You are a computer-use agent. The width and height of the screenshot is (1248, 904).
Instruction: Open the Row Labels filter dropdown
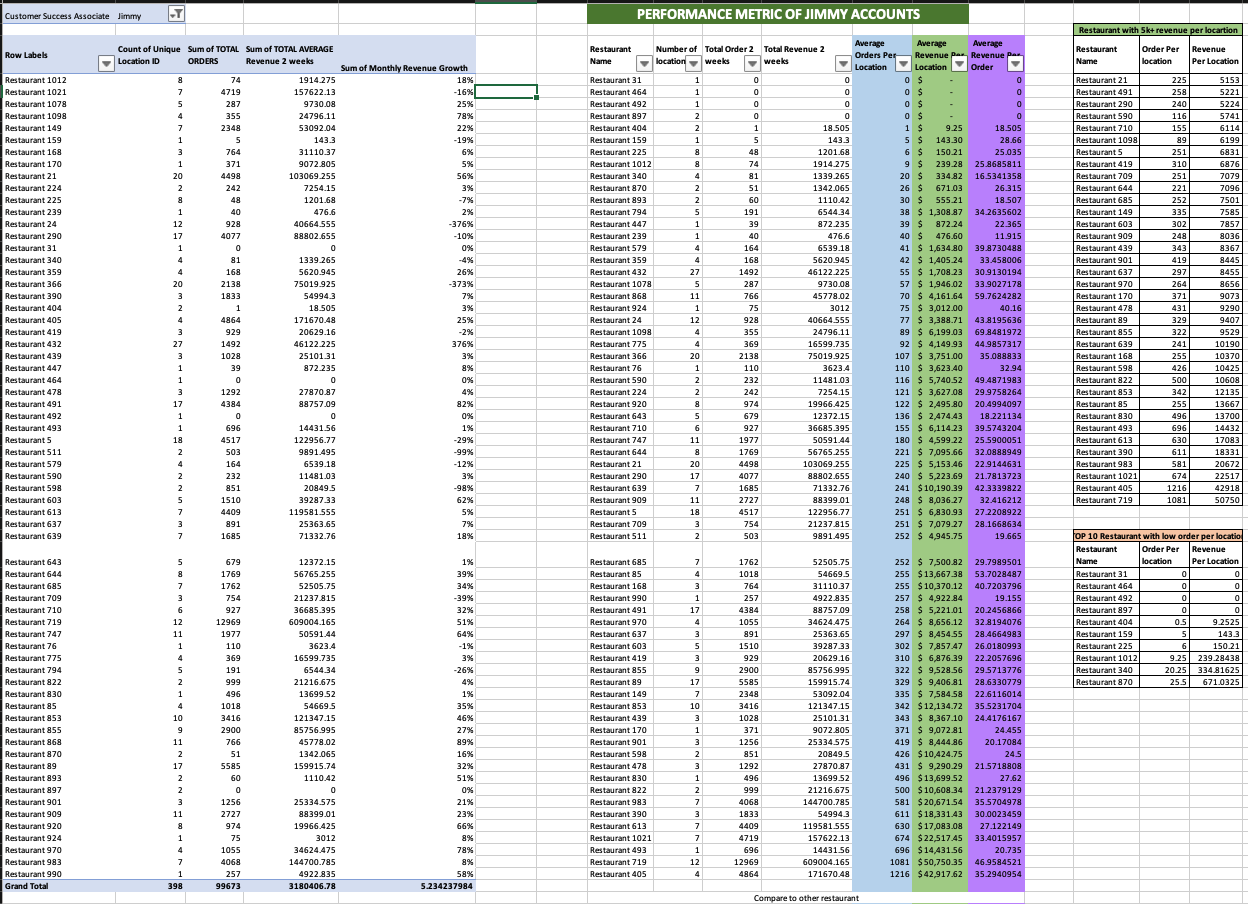pos(107,63)
